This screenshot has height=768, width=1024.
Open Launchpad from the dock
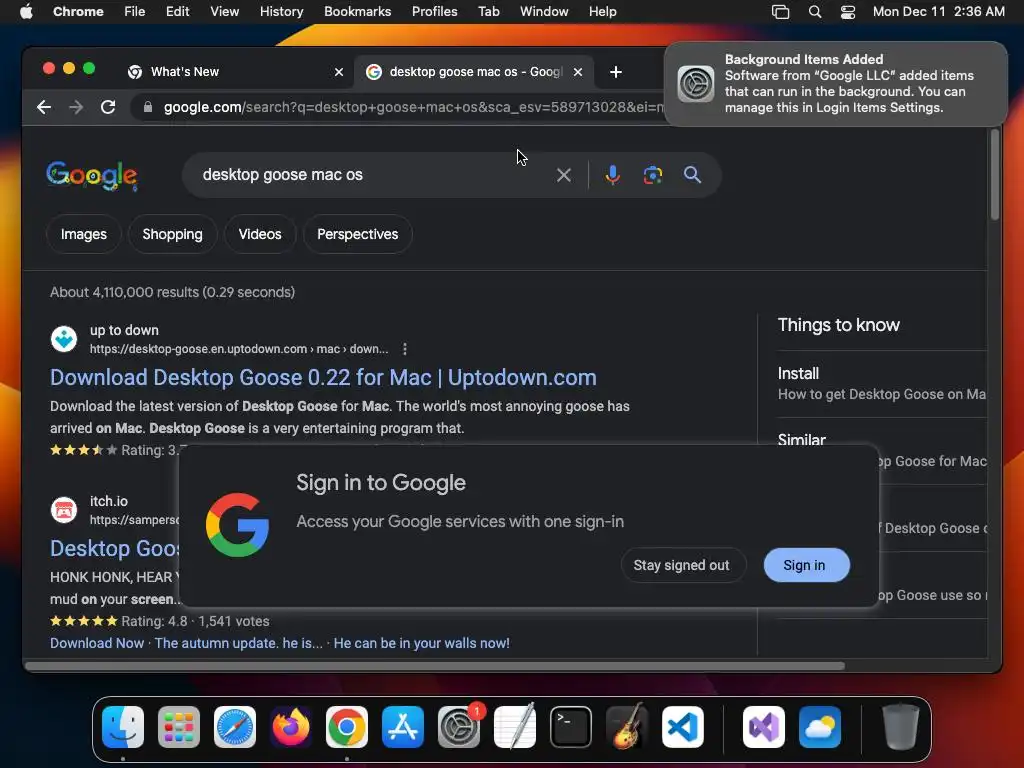[179, 727]
